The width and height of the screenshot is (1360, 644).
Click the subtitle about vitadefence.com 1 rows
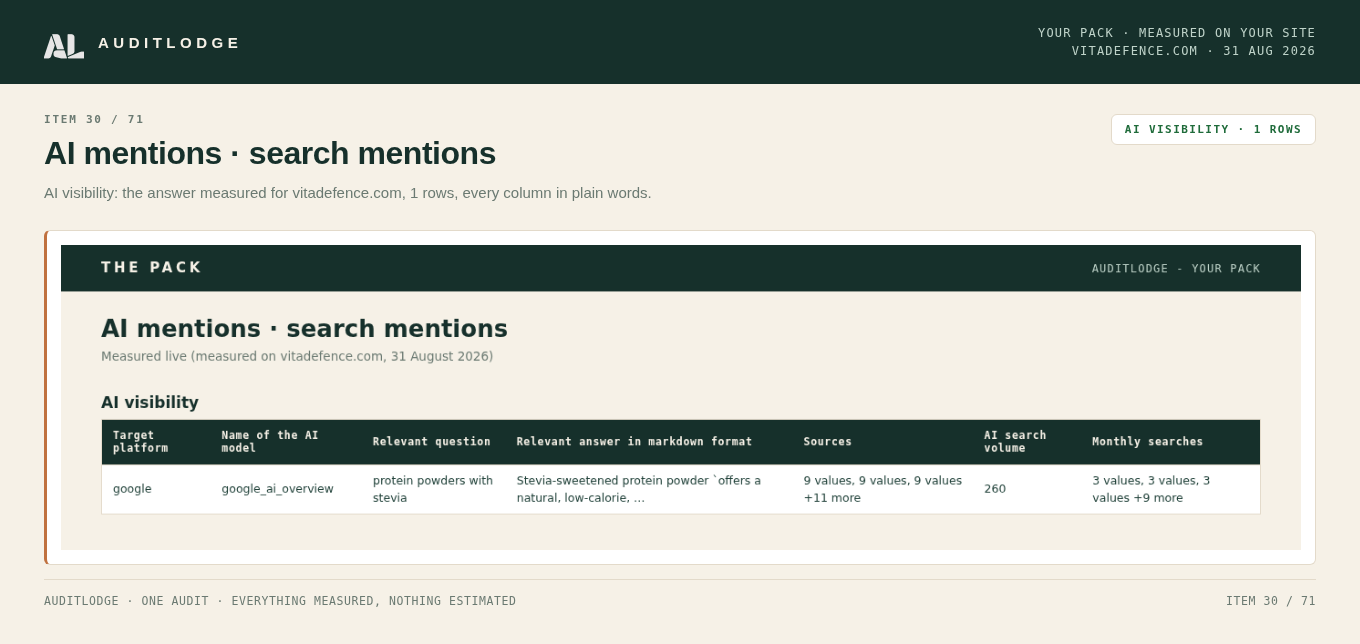(x=348, y=193)
